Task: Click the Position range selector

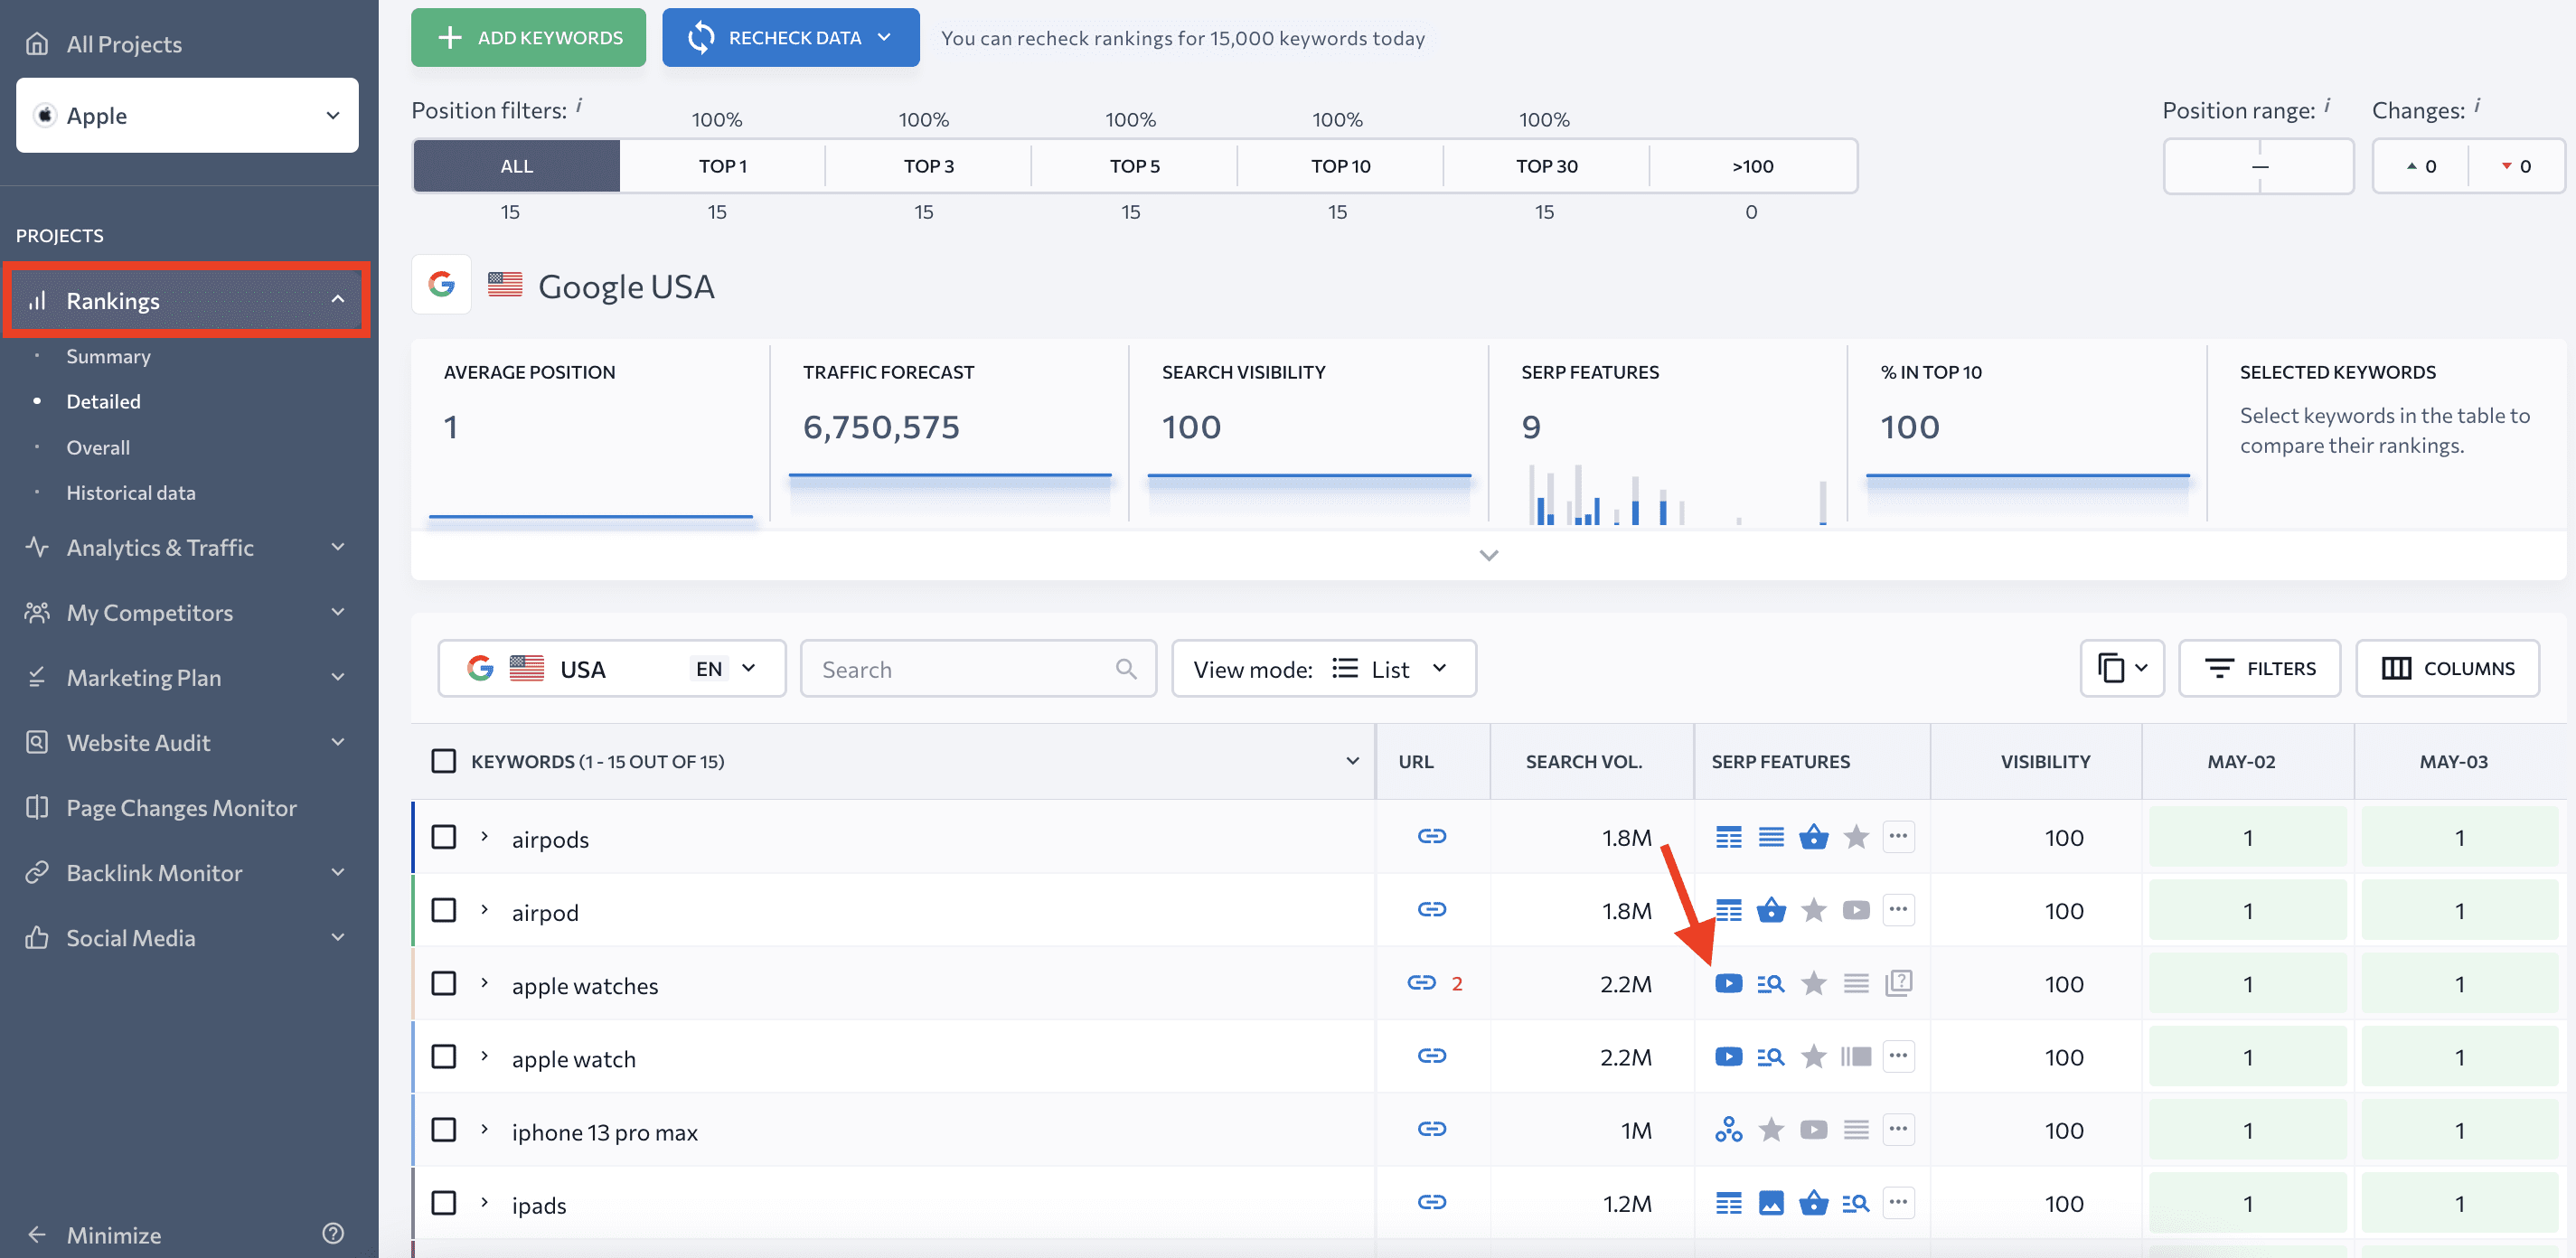Action: click(2258, 165)
